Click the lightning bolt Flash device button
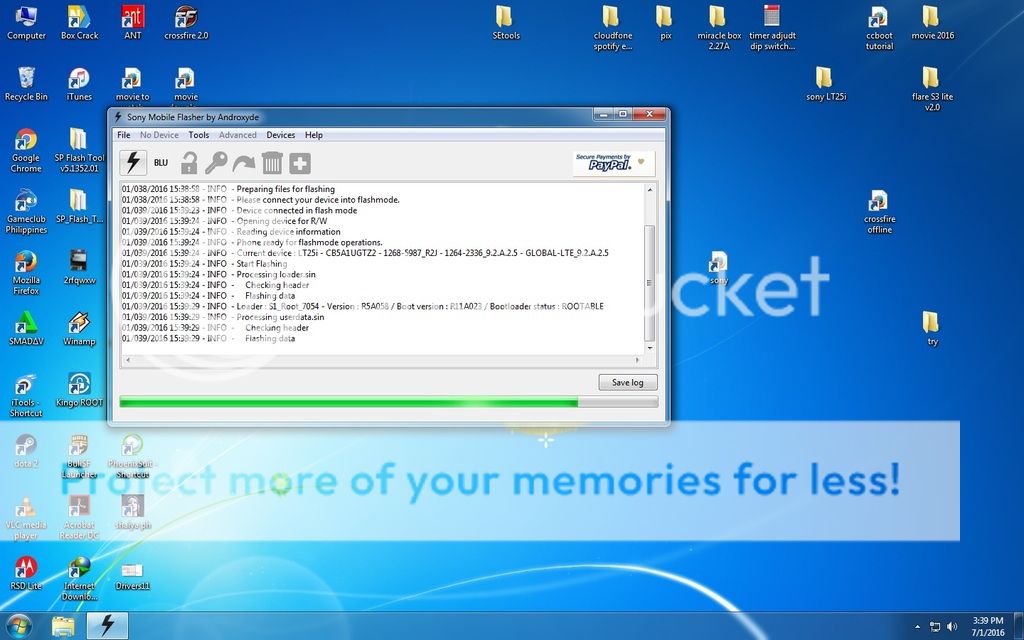This screenshot has width=1024, height=640. (x=132, y=163)
